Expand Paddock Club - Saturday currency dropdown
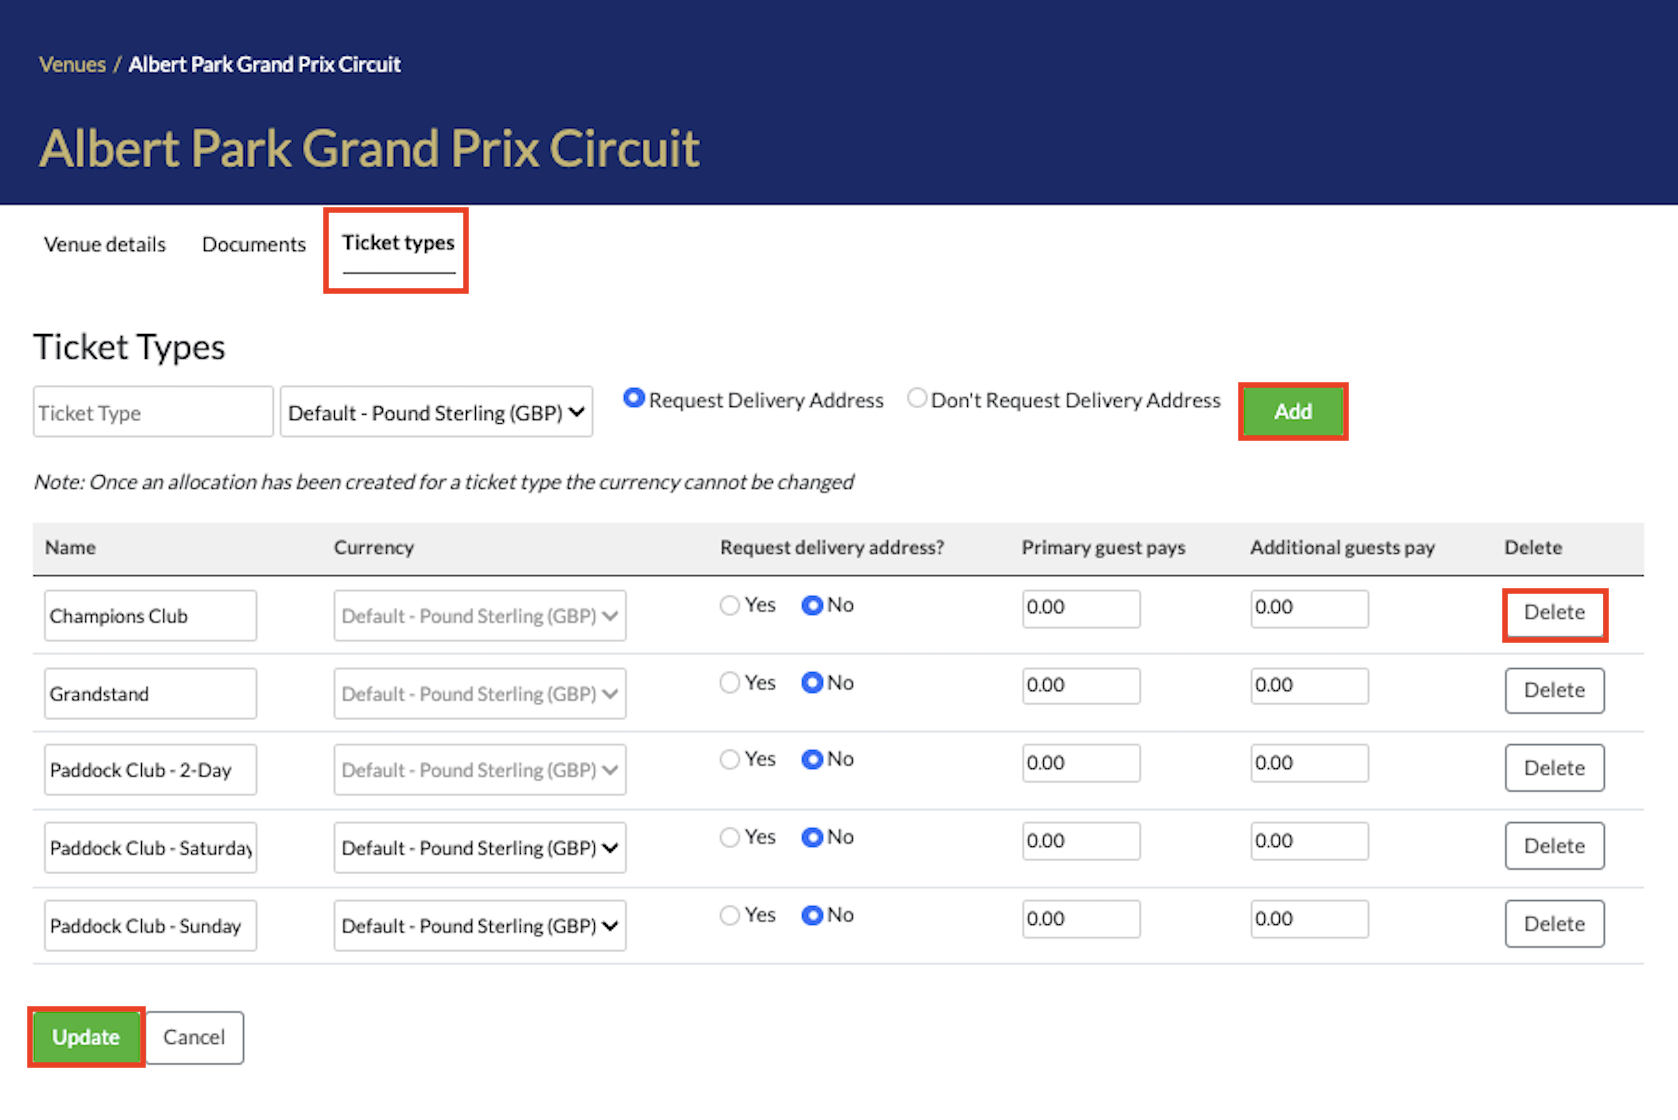This screenshot has height=1120, width=1678. [480, 848]
